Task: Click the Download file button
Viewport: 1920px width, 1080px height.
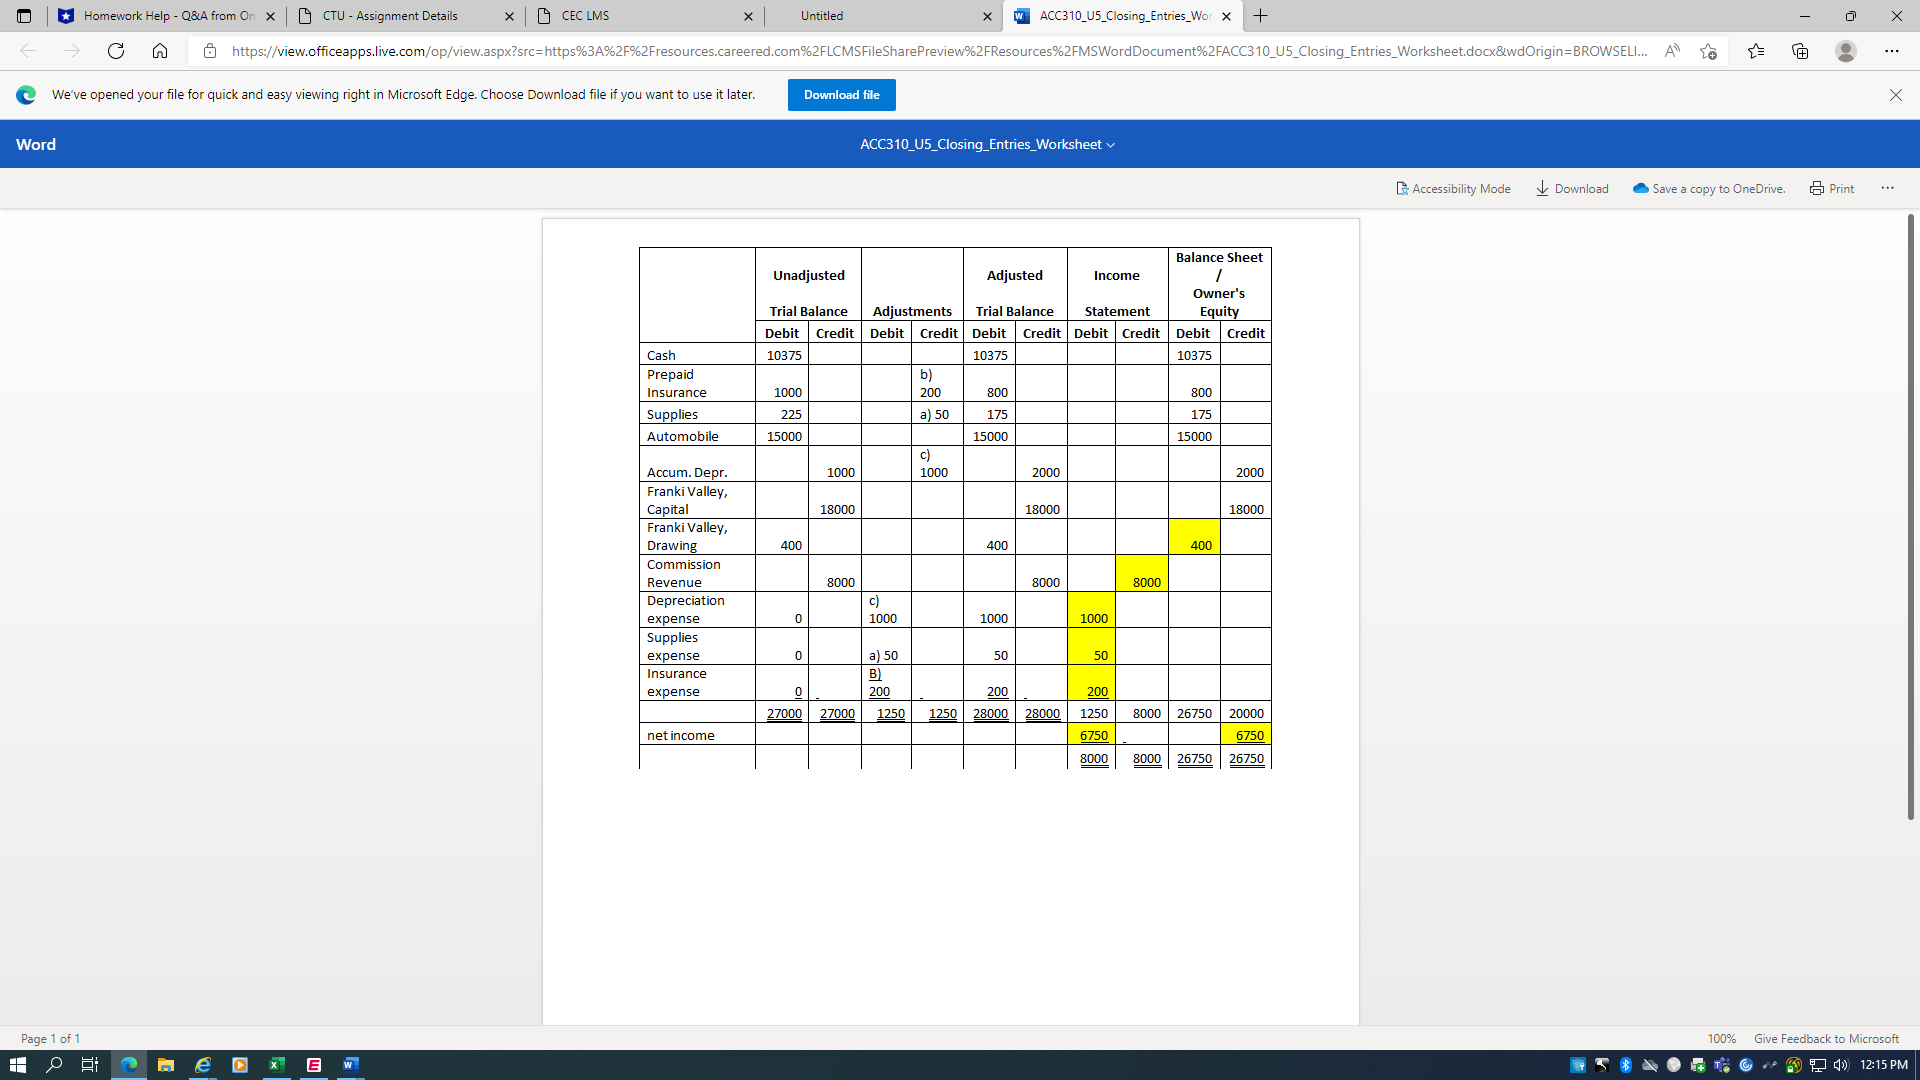Action: pyautogui.click(x=841, y=95)
